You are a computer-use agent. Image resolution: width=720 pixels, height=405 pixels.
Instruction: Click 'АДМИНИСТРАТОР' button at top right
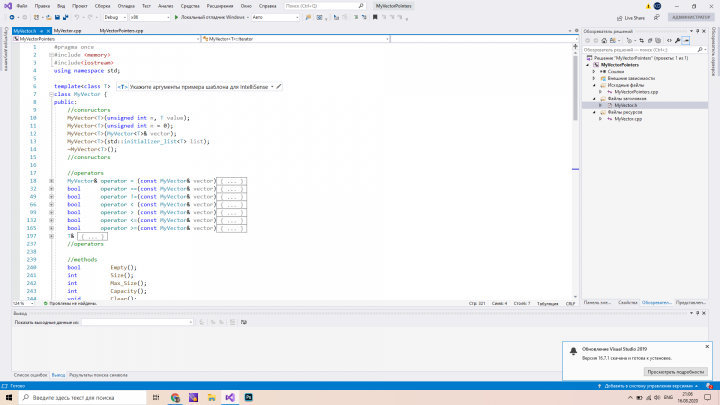[691, 17]
